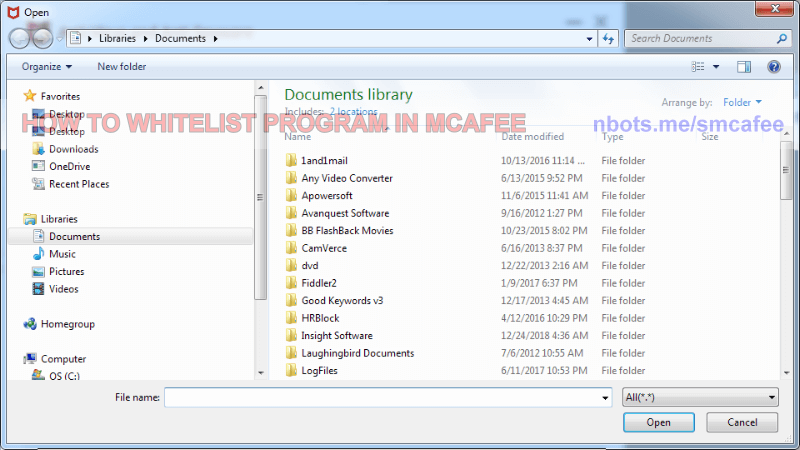800x450 pixels.
Task: Click the Back navigation arrow
Action: click(19, 38)
